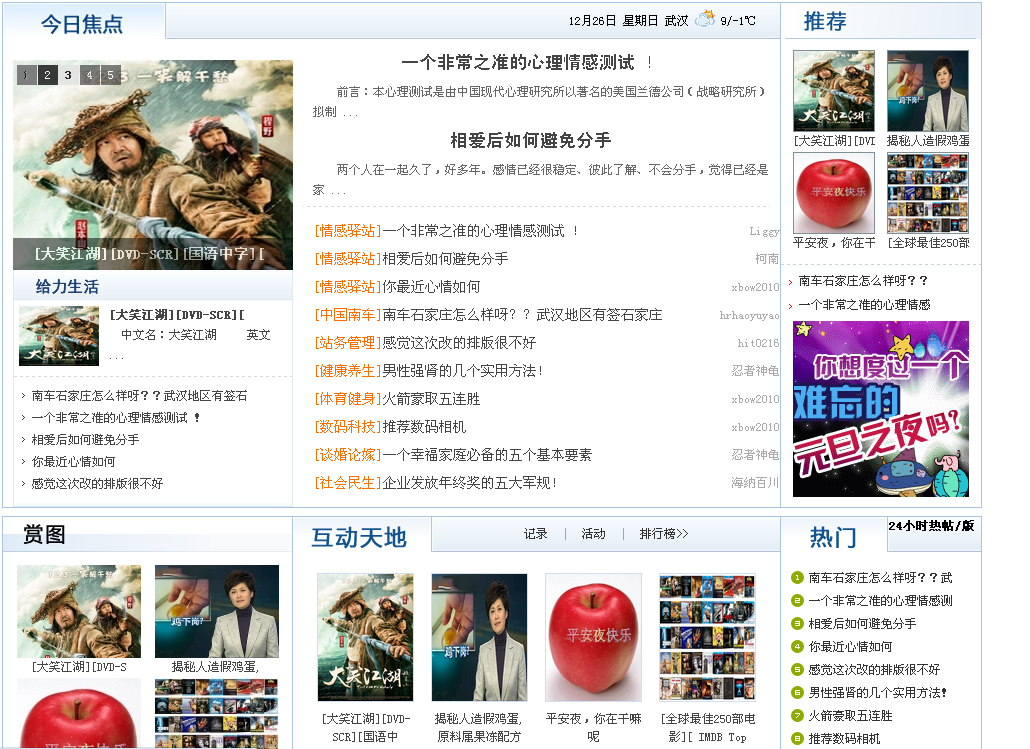The height and width of the screenshot is (749, 1030).
Task: Open post 火箭豪取五连胜 in center list
Action: 431,399
